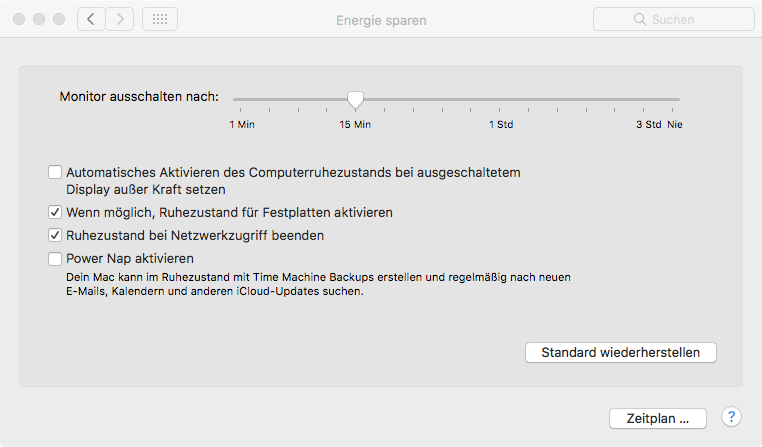Open help with the question mark button
762x447 pixels.
(730, 417)
